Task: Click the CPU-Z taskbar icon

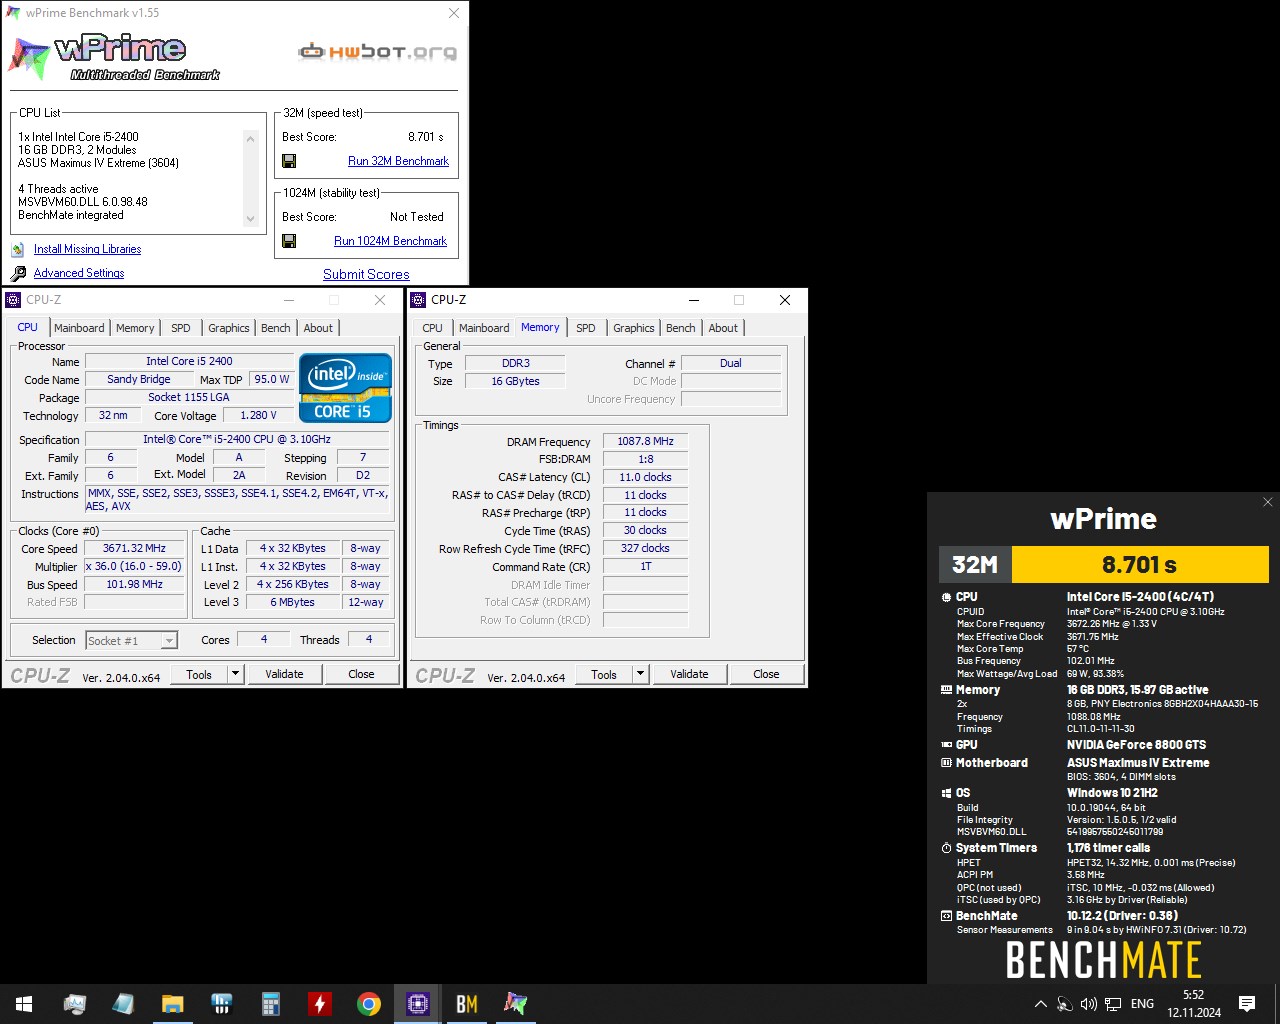Action: pos(418,1004)
